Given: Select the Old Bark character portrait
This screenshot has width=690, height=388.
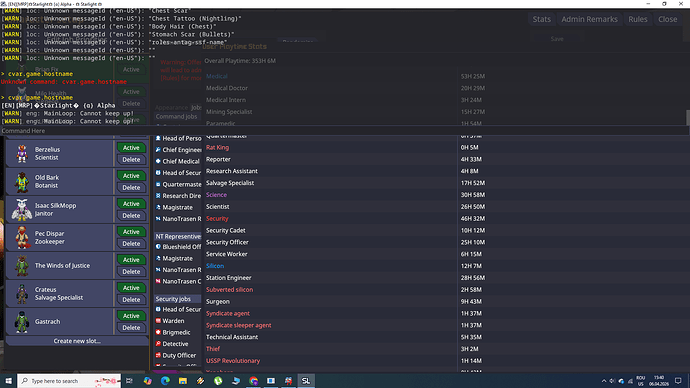Looking at the screenshot, I should tap(22, 182).
